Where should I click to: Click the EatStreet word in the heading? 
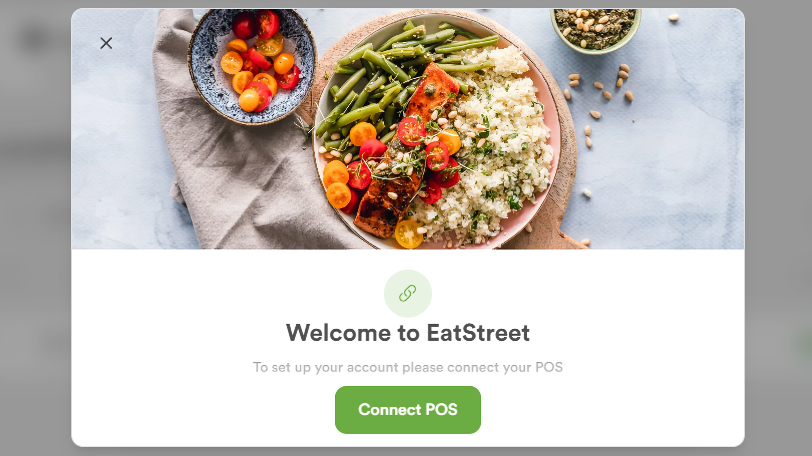(x=478, y=333)
